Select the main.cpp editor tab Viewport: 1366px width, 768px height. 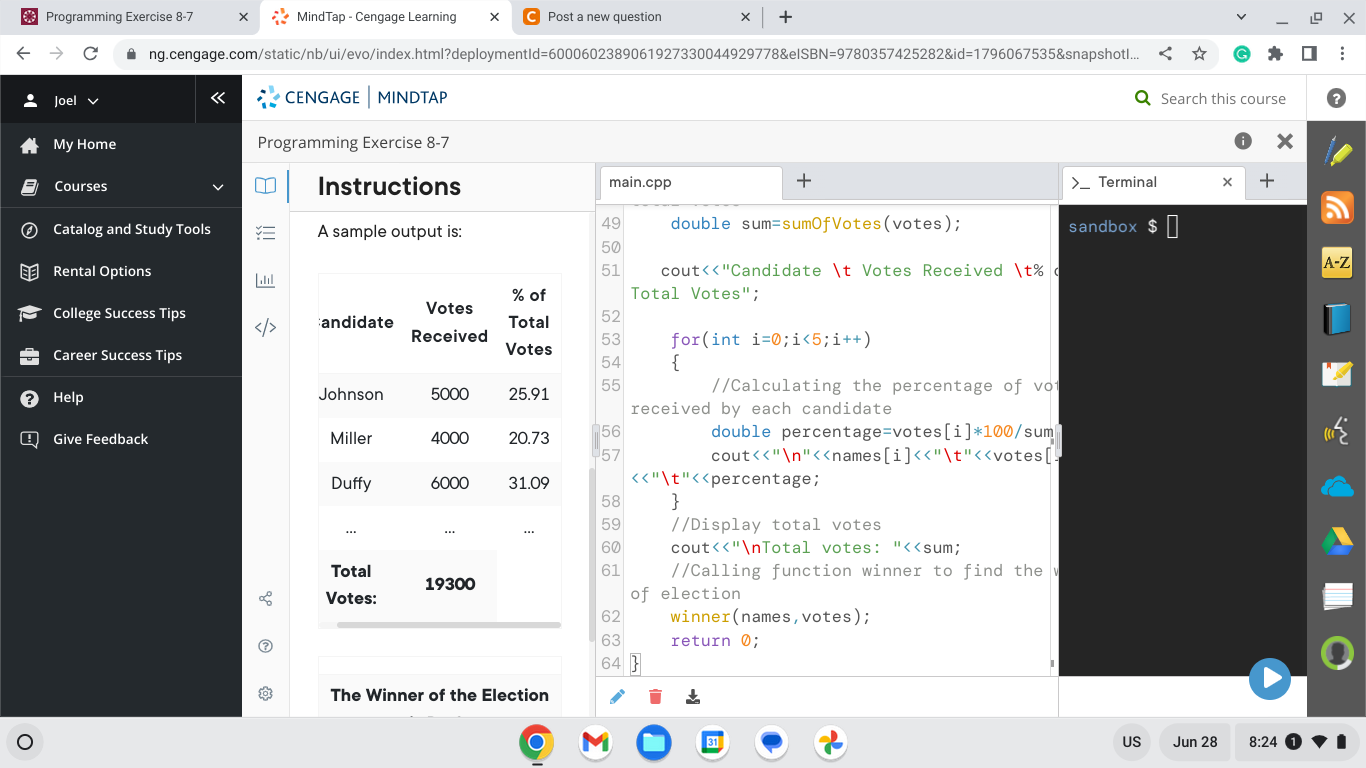(x=690, y=183)
